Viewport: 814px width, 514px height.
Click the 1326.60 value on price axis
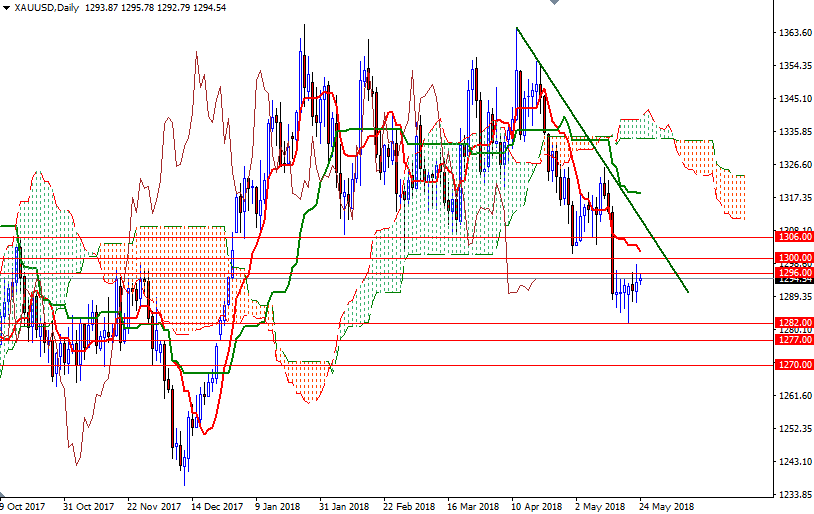794,164
